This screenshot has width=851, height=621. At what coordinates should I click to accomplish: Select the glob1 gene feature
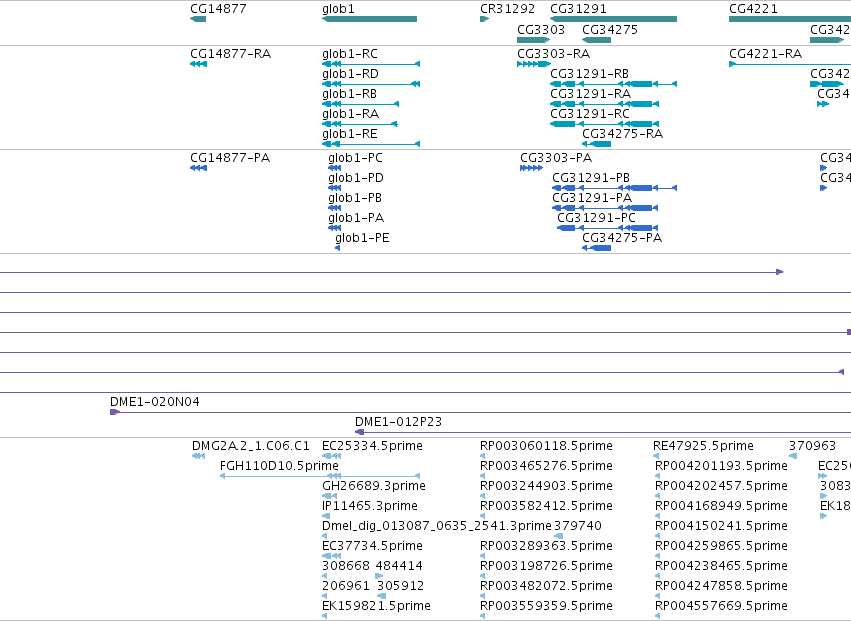click(x=370, y=19)
